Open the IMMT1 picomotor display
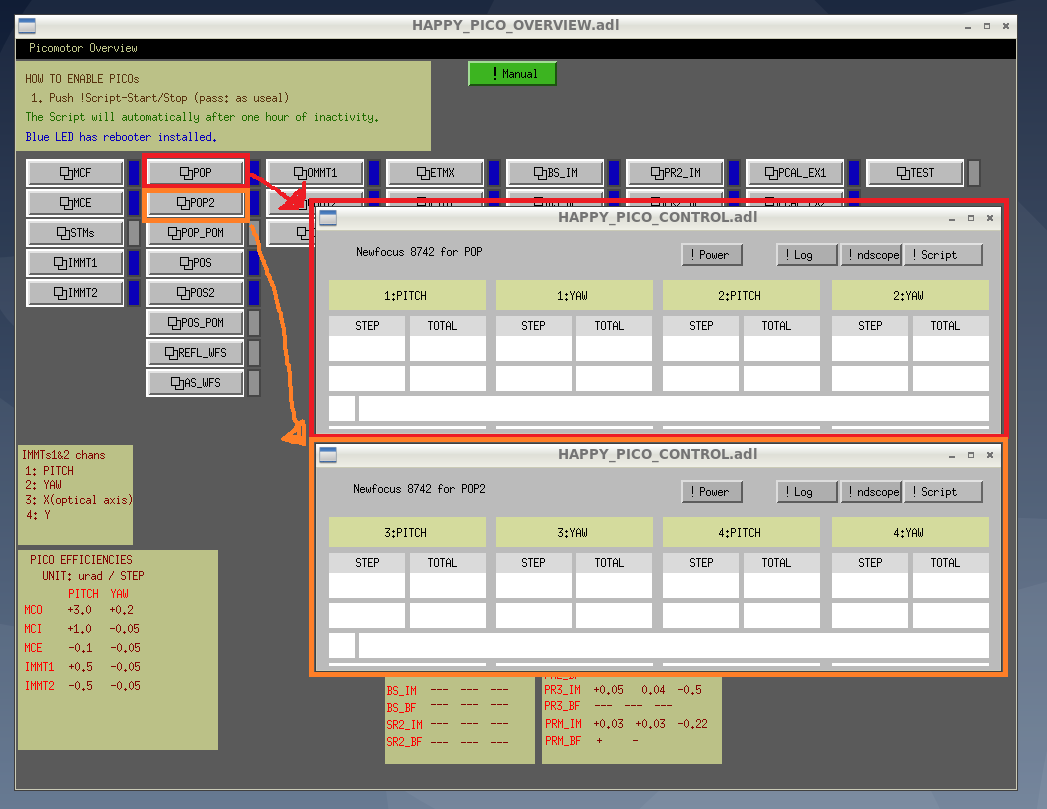The image size is (1047, 809). pos(75,263)
